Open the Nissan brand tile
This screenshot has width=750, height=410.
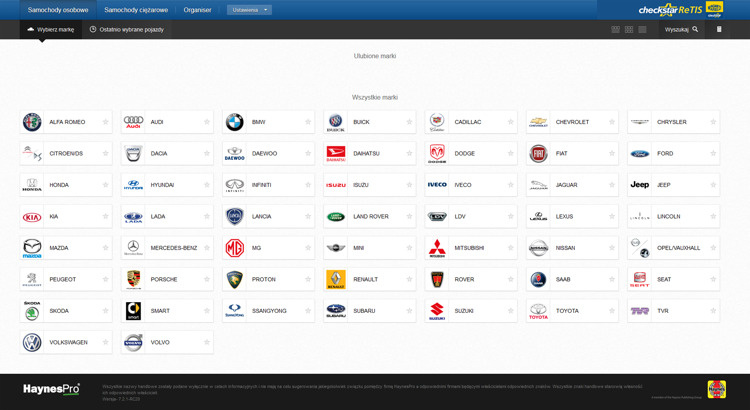[x=572, y=248]
